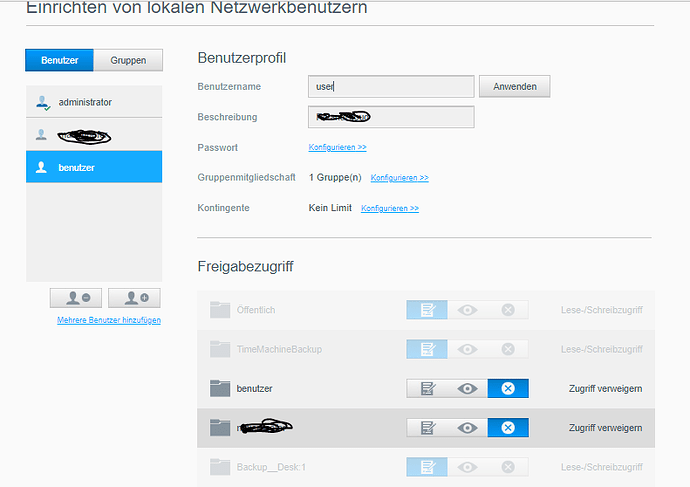The width and height of the screenshot is (690, 487).
Task: Click the TimeMachineBackup folder icon
Action: [220, 348]
